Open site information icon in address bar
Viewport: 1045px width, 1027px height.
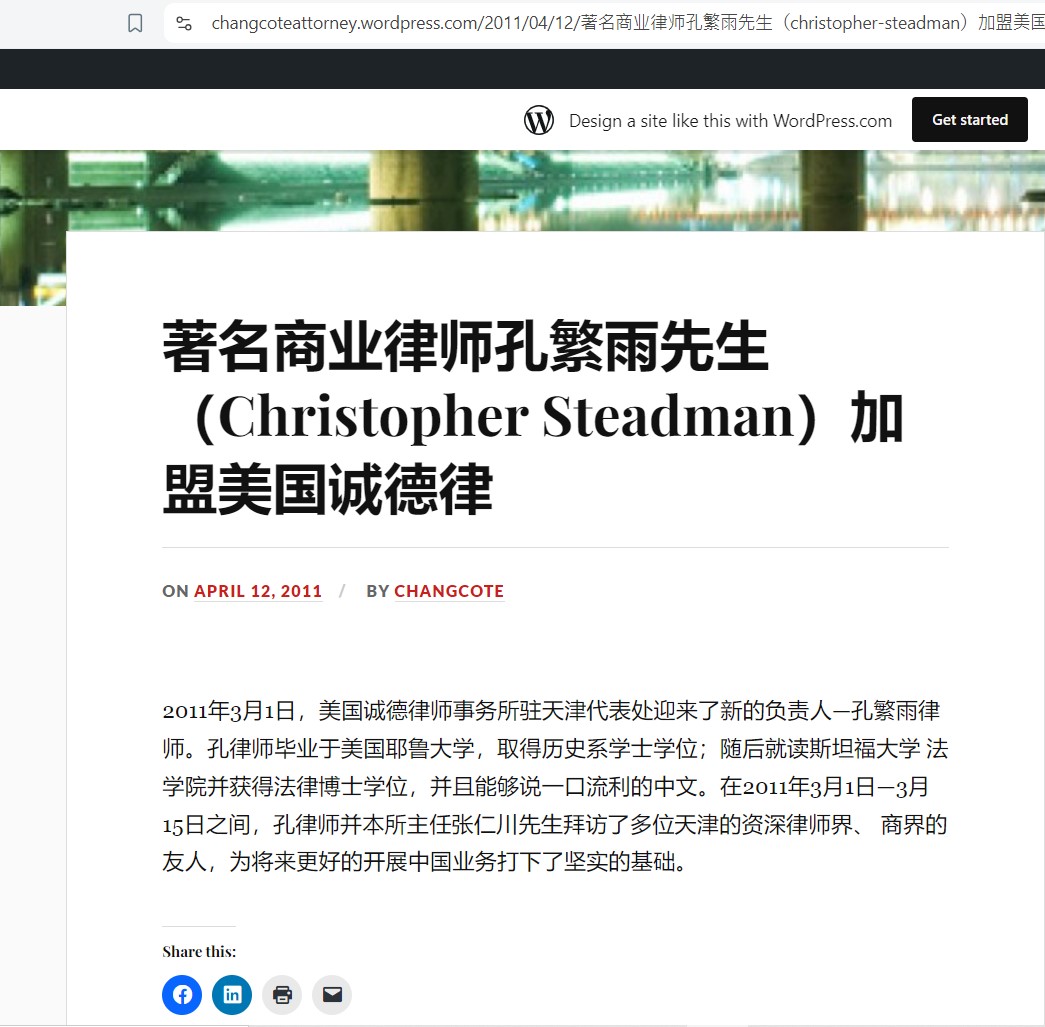pyautogui.click(x=184, y=23)
